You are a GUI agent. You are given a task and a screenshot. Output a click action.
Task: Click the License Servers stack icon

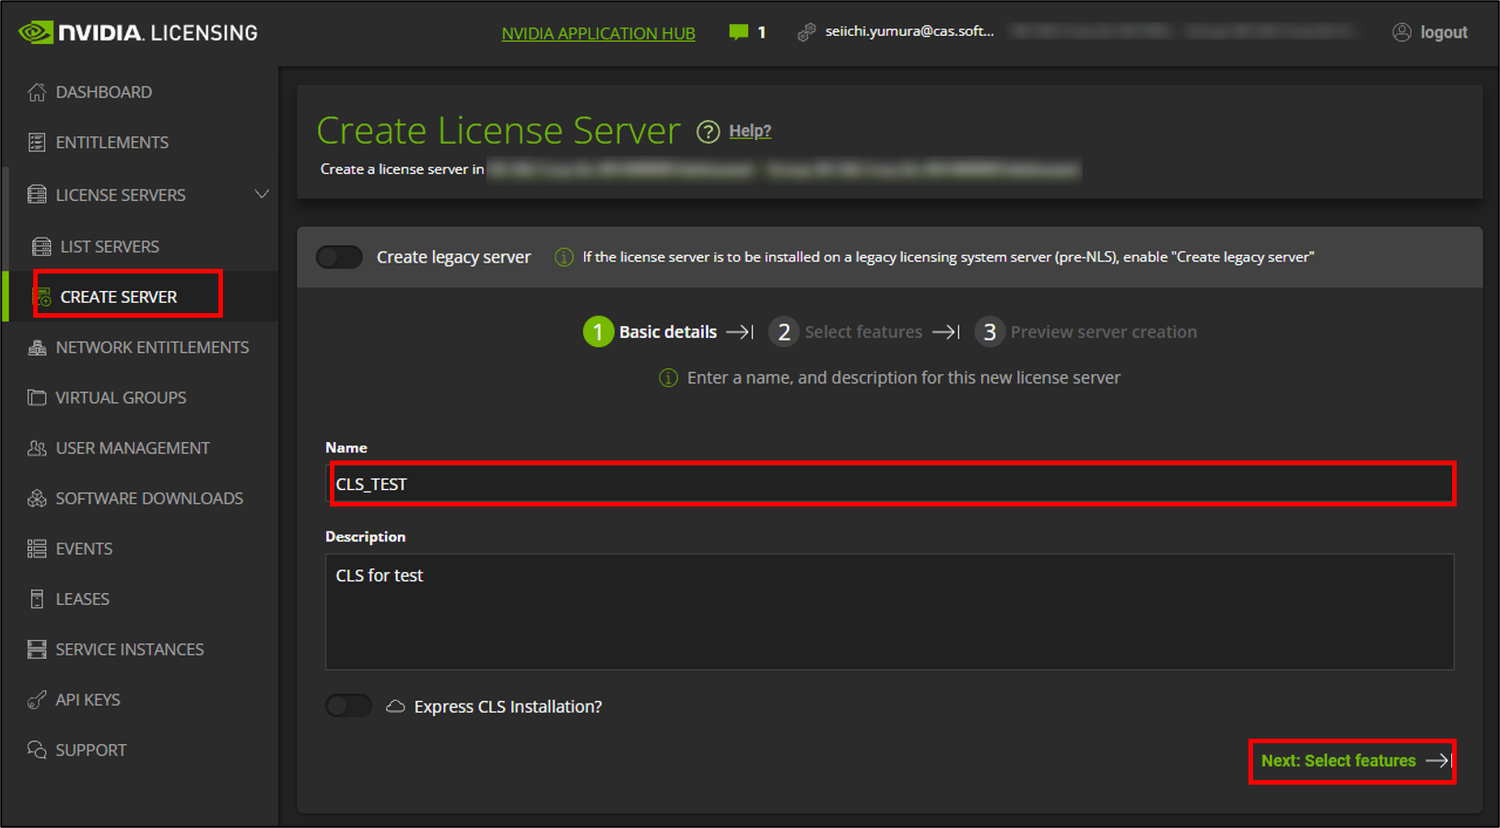[37, 194]
